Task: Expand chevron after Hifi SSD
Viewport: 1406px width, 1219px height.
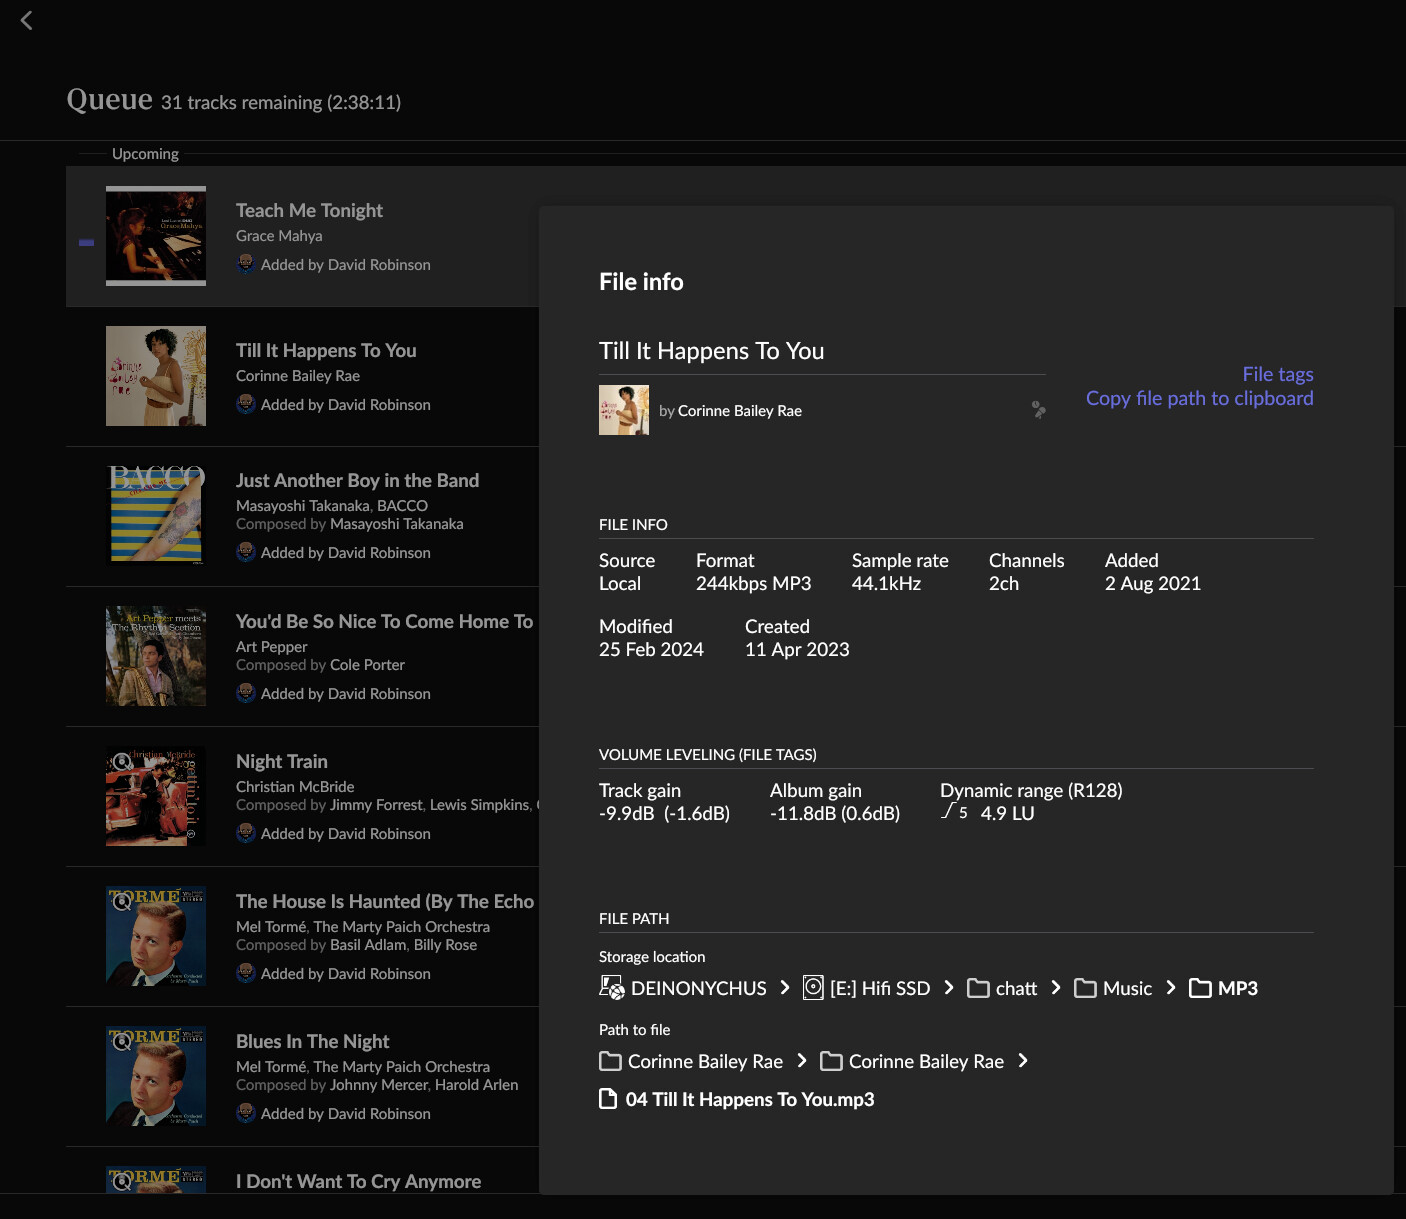Action: 949,988
